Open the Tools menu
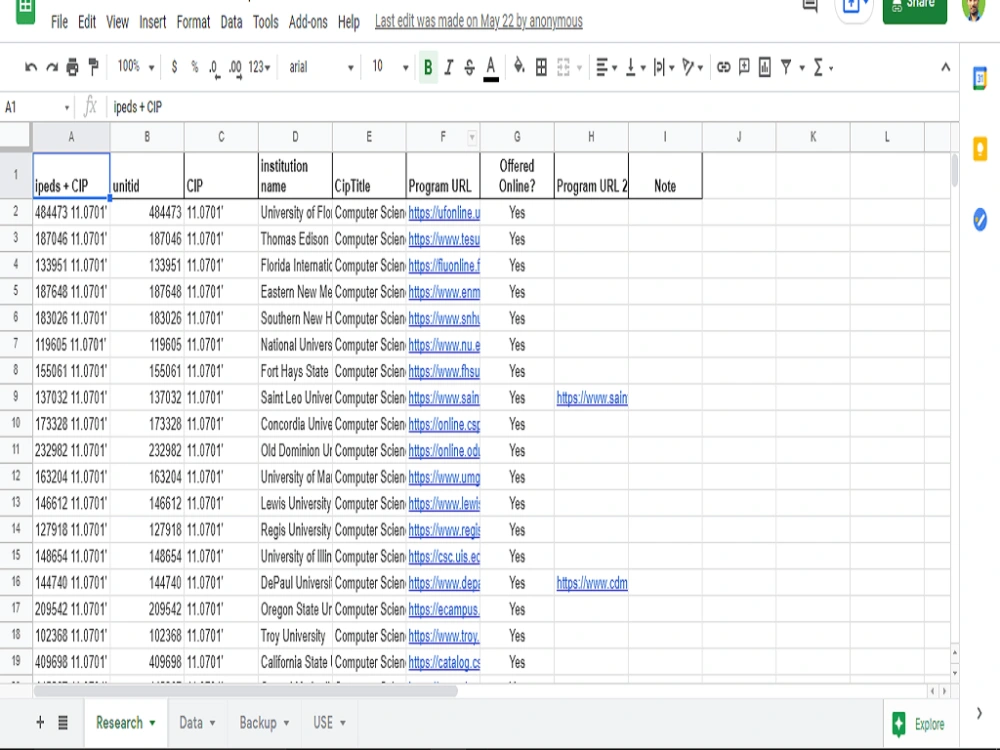The height and width of the screenshot is (750, 1000). pyautogui.click(x=265, y=22)
